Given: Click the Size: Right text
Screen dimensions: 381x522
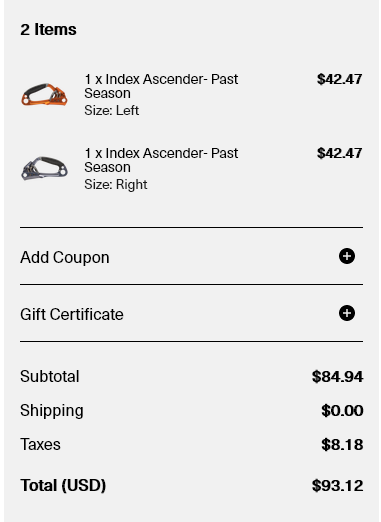Looking at the screenshot, I should [x=116, y=184].
